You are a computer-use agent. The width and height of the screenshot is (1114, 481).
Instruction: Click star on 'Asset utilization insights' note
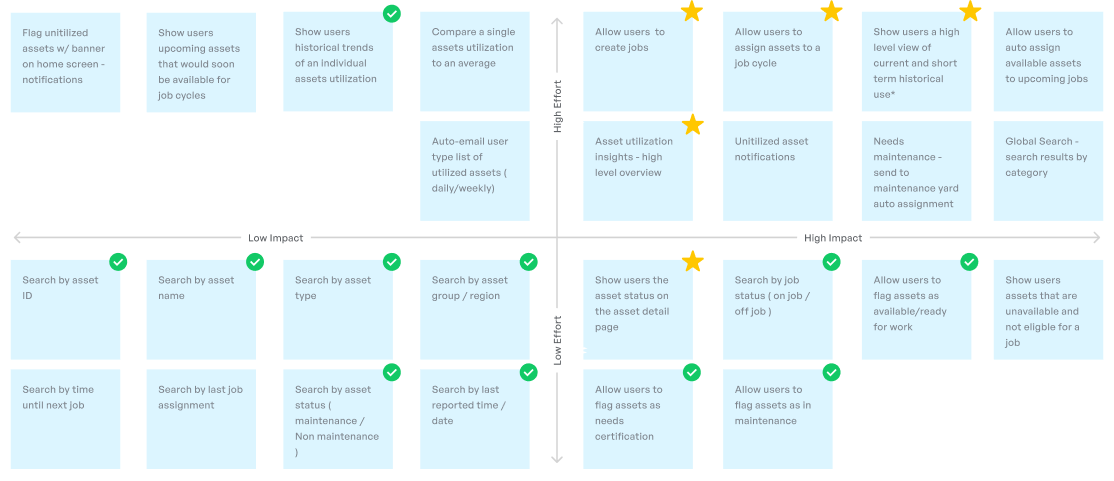692,124
